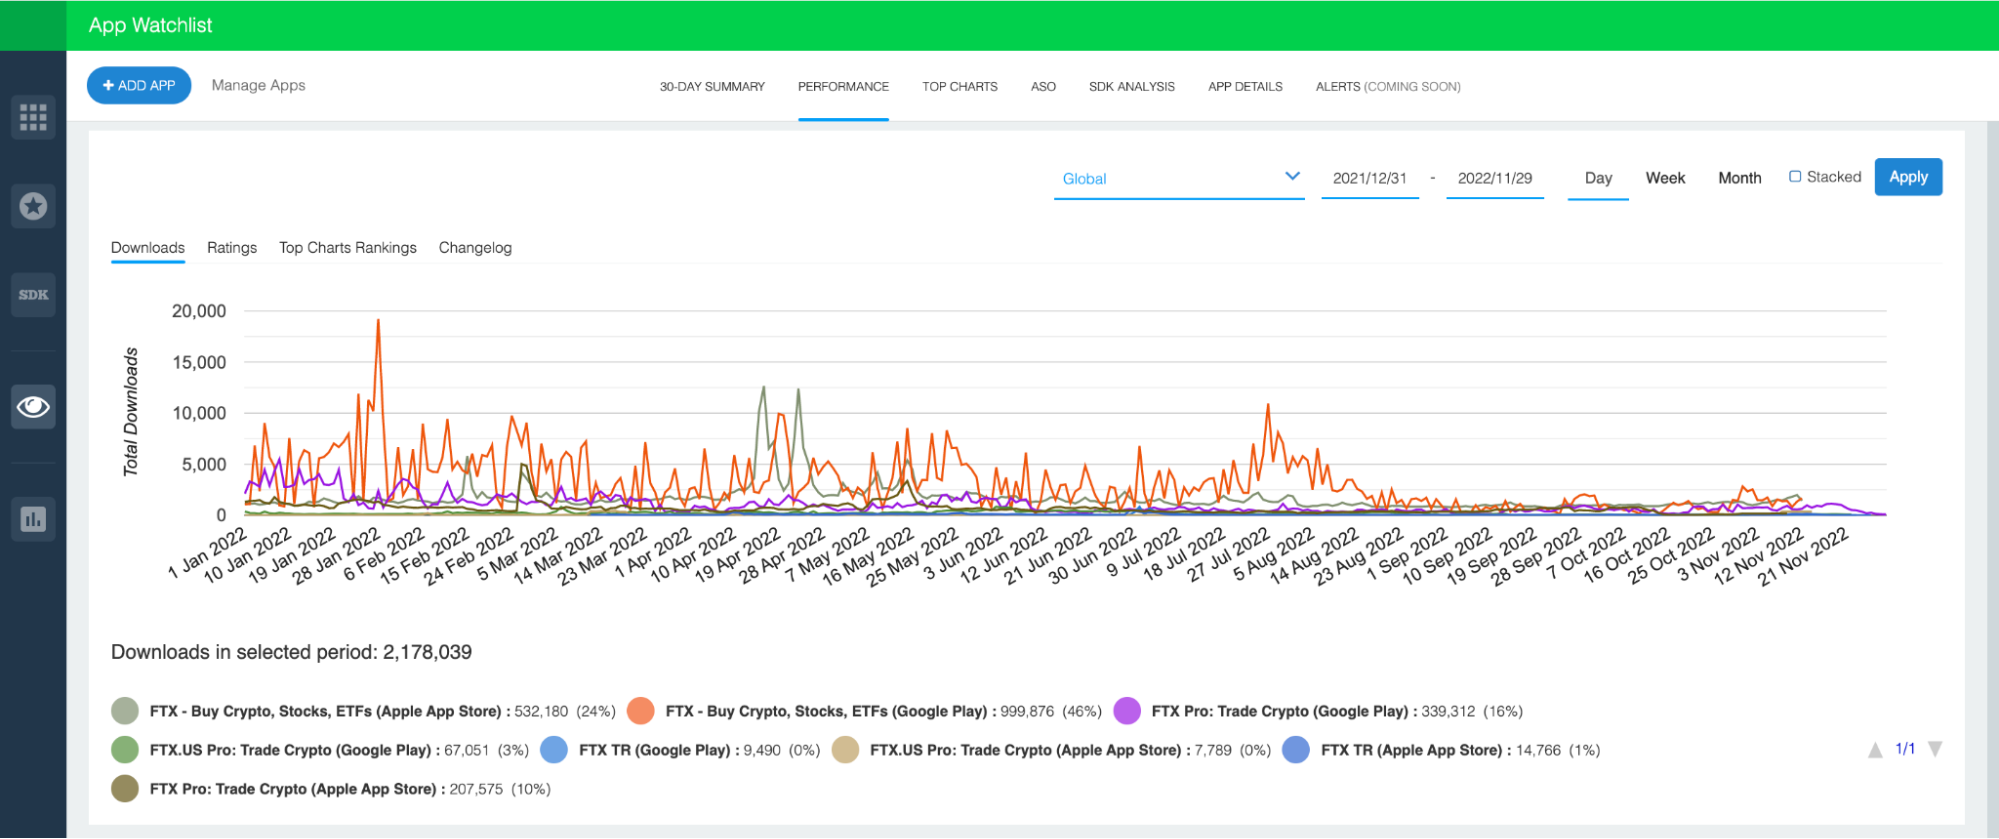Open the ALERTS (COMING SOON) tab
The image size is (1999, 839).
pyautogui.click(x=1388, y=87)
